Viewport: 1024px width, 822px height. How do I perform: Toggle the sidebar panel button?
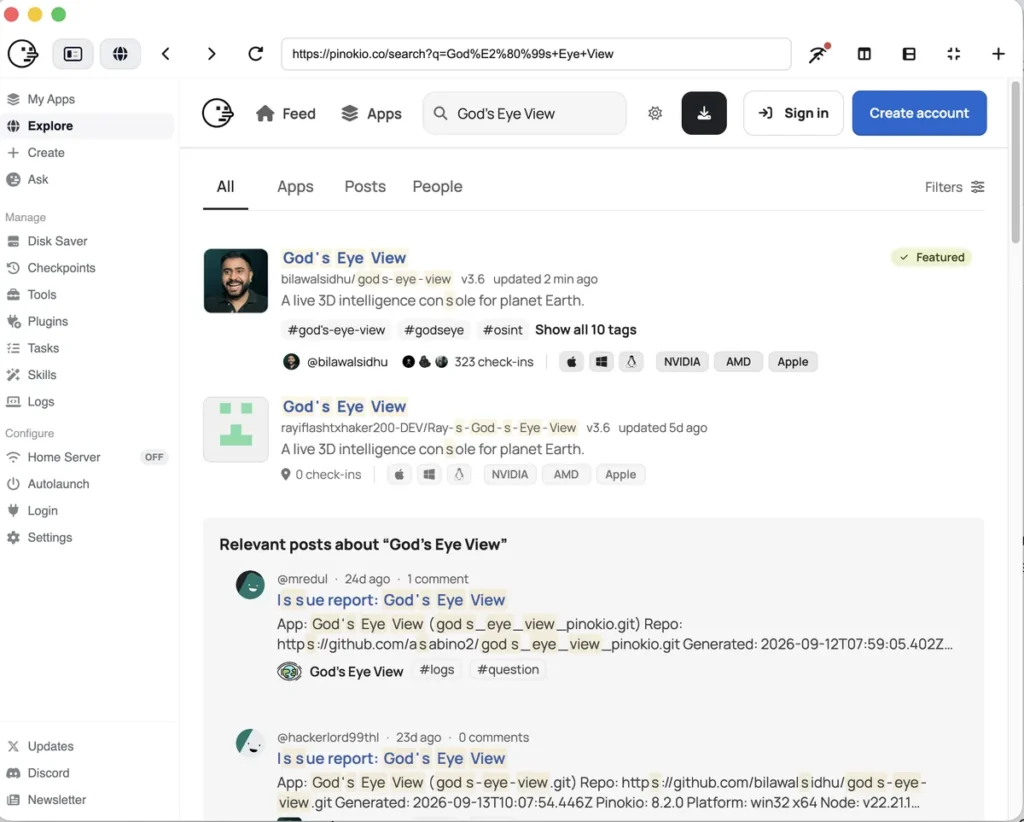point(72,54)
